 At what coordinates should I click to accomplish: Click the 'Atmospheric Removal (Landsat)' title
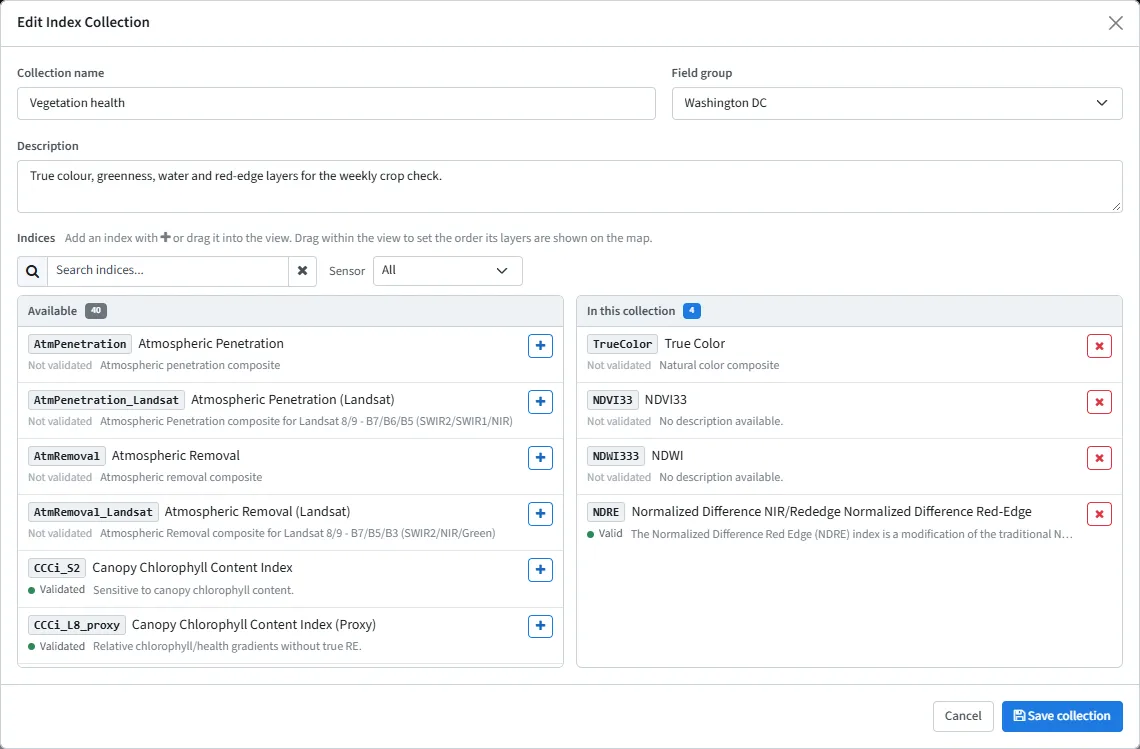257,512
